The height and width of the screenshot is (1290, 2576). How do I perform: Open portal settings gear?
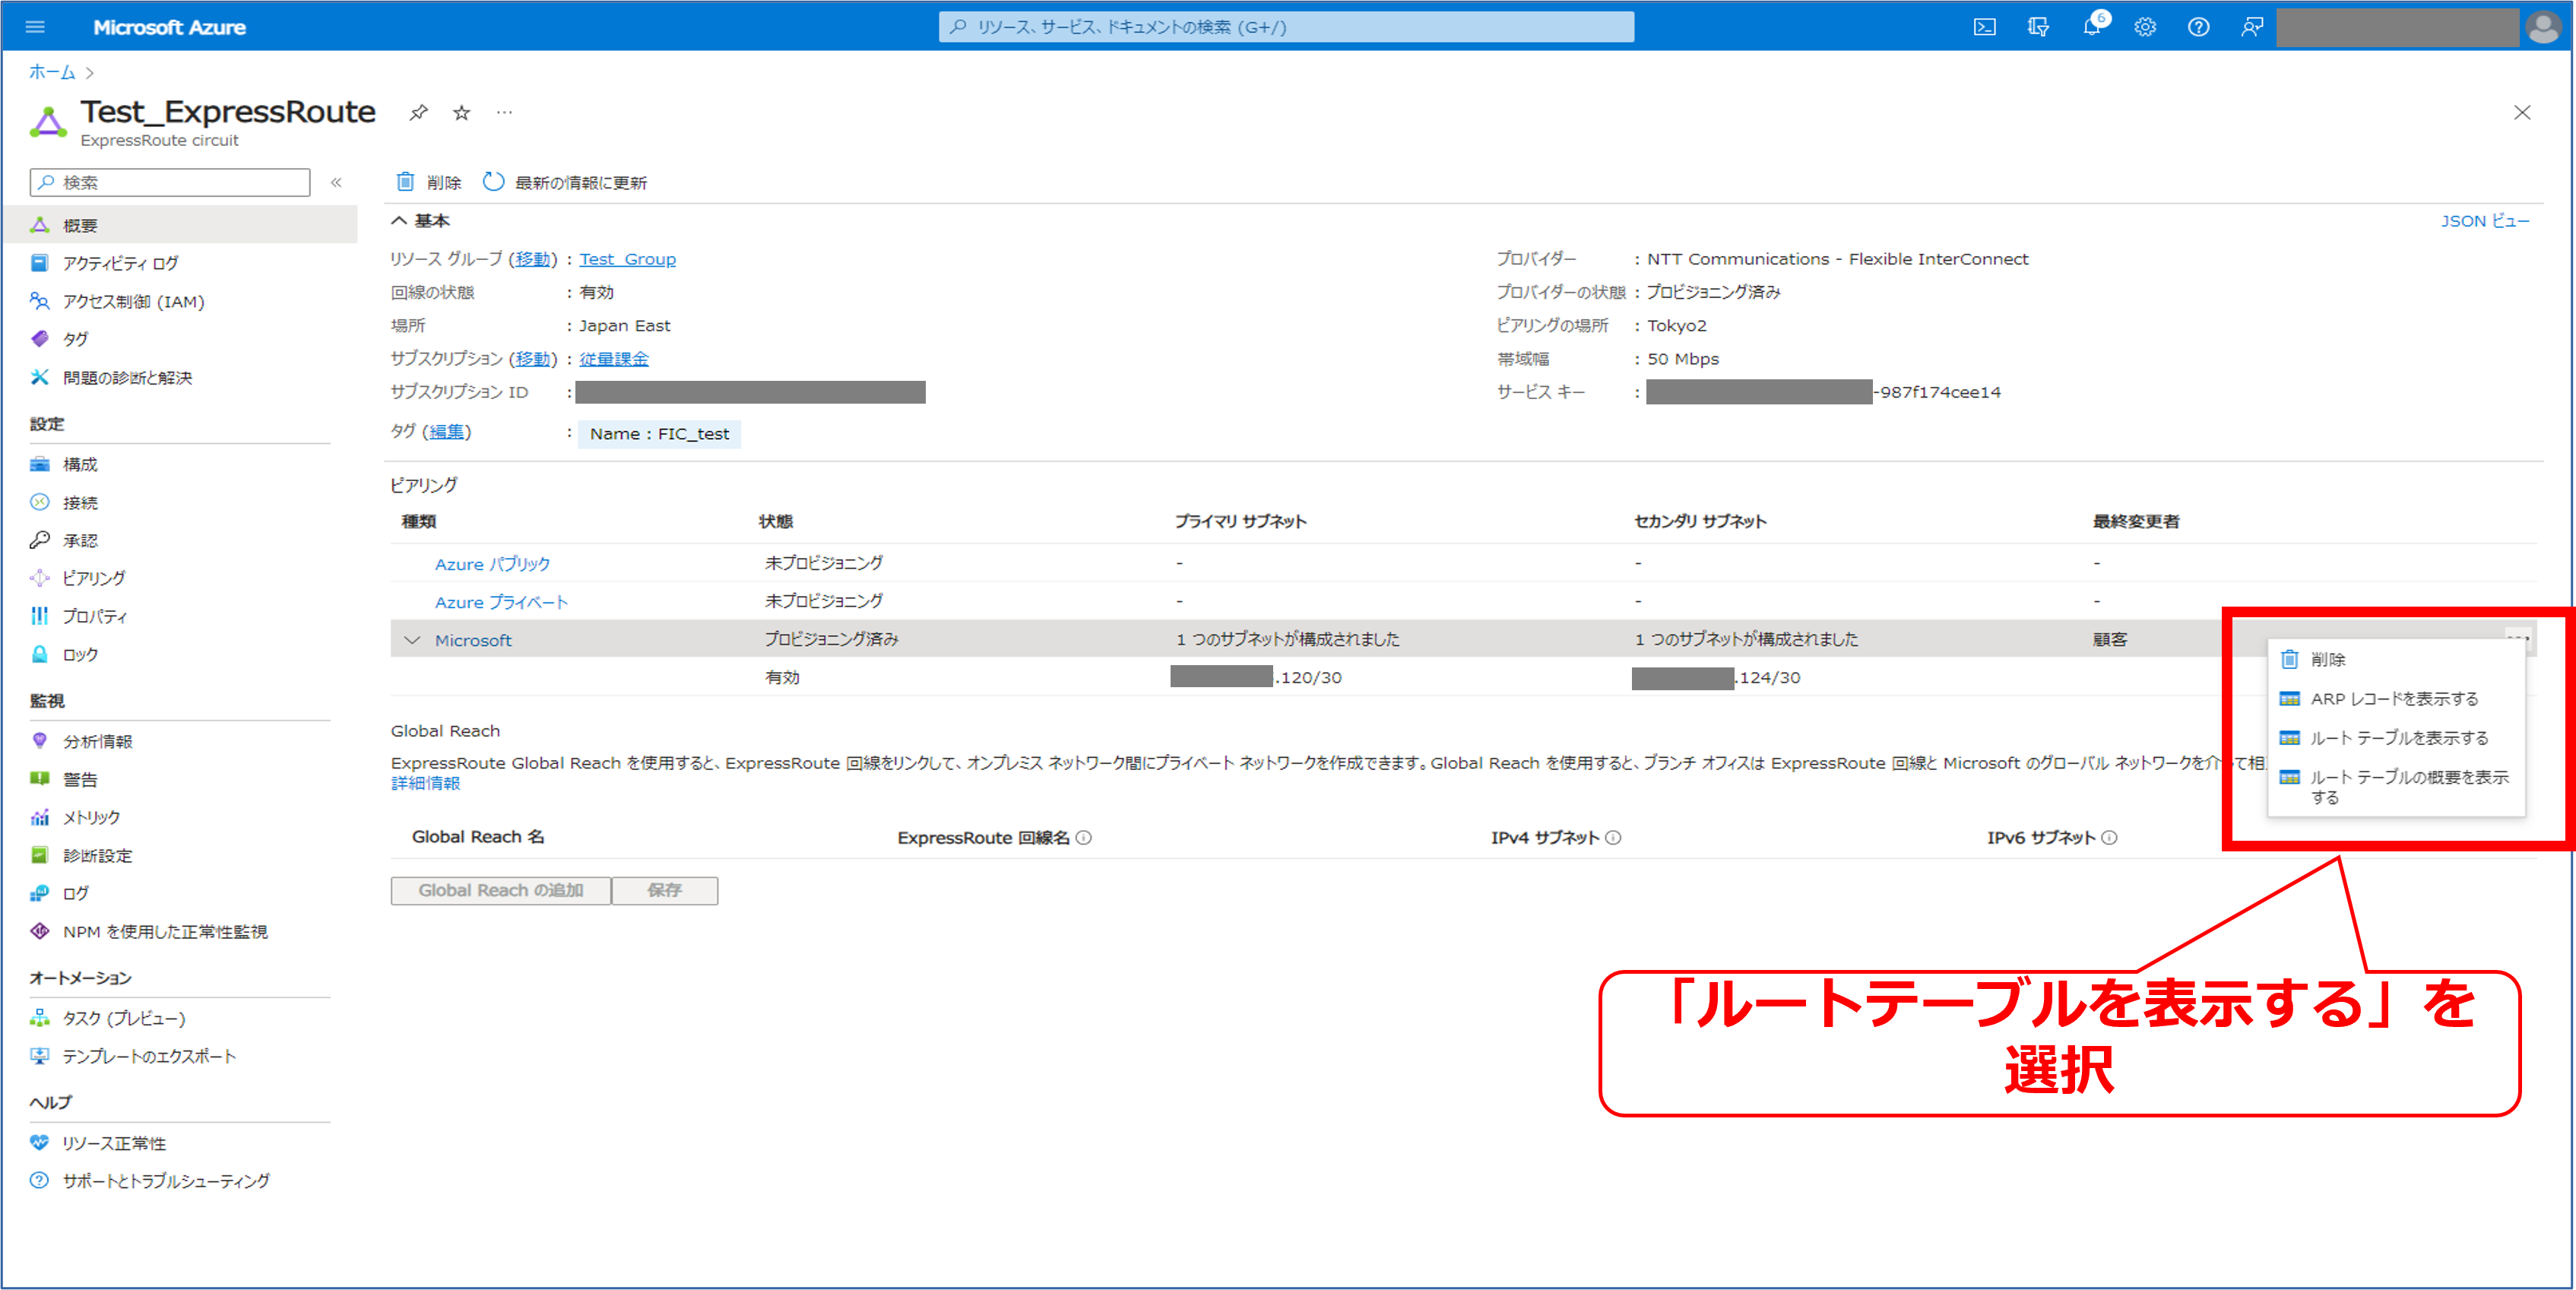click(x=2144, y=27)
